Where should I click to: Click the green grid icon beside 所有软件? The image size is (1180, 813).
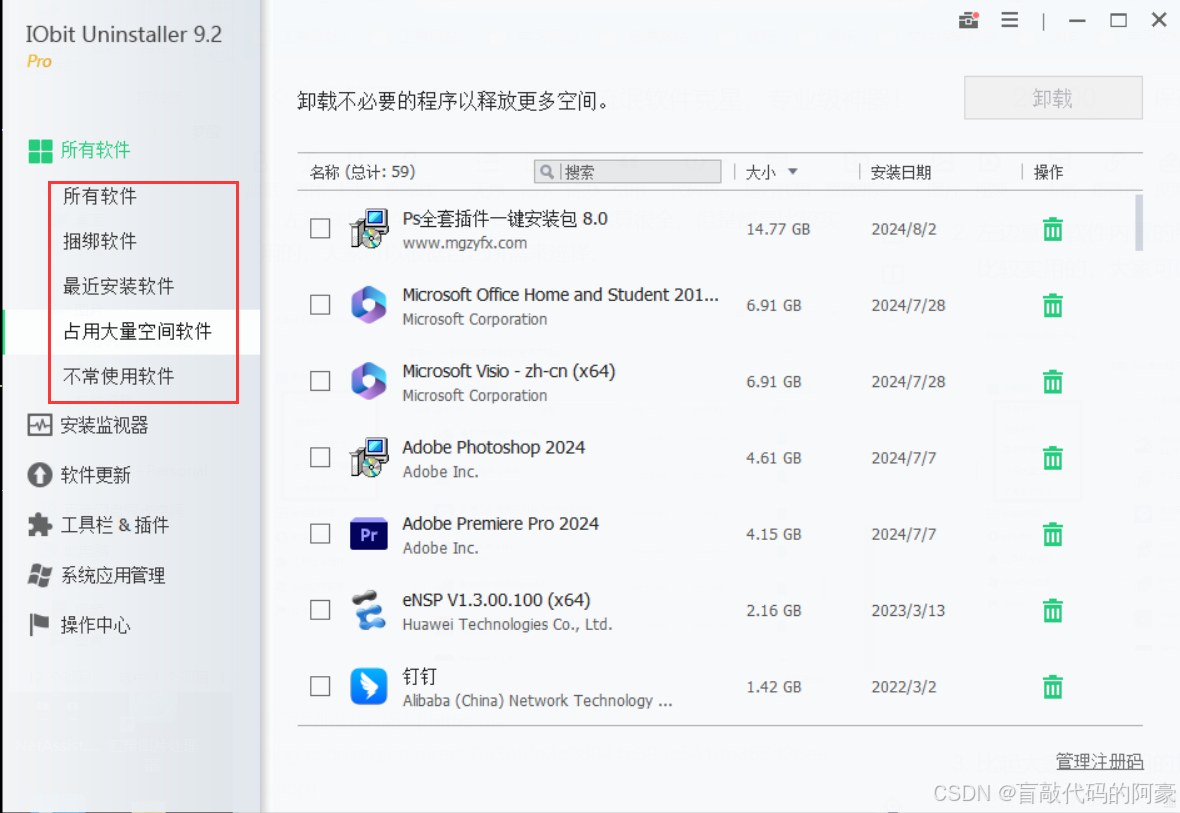pyautogui.click(x=40, y=151)
